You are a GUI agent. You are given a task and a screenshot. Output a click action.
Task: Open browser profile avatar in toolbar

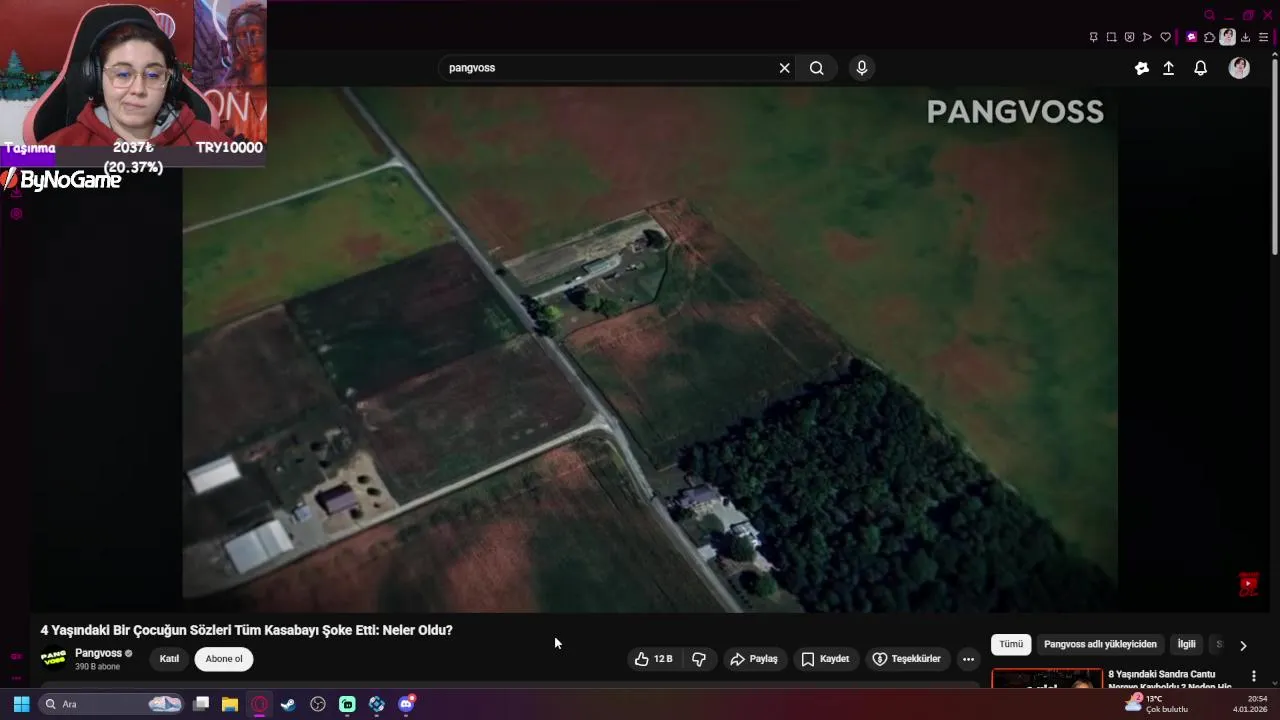tap(1227, 37)
